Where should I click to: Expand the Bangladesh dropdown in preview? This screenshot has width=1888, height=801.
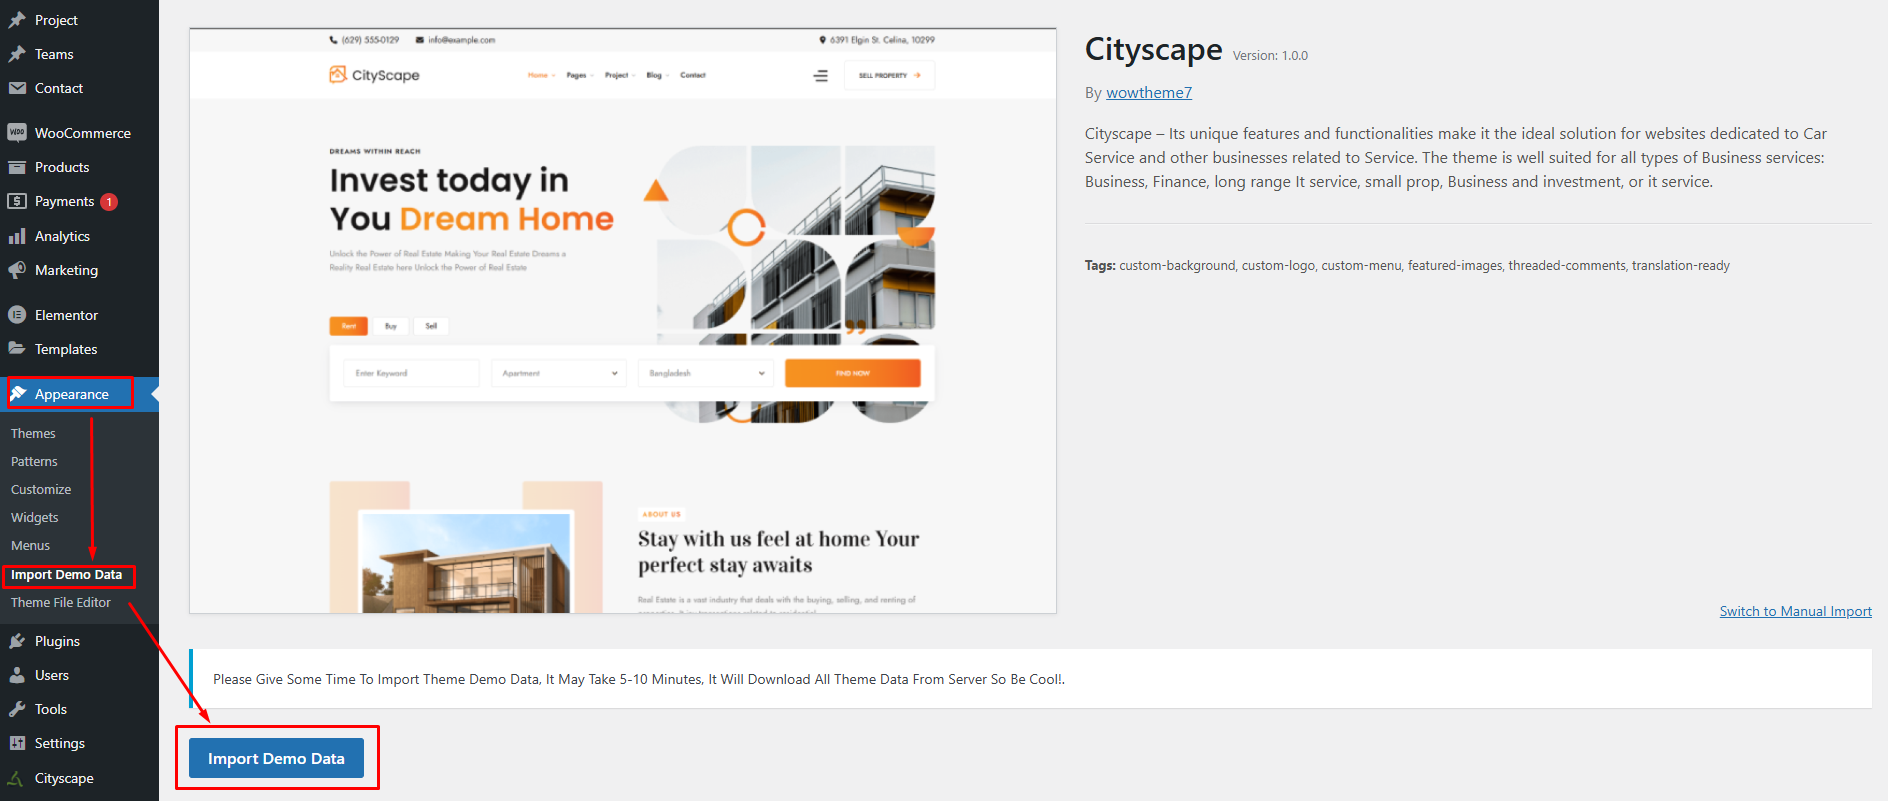pos(706,373)
